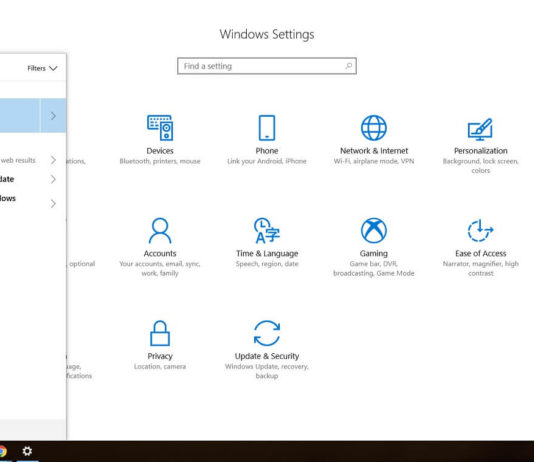The image size is (534, 462).
Task: Open the Gaming Xbox icon
Action: [x=374, y=230]
